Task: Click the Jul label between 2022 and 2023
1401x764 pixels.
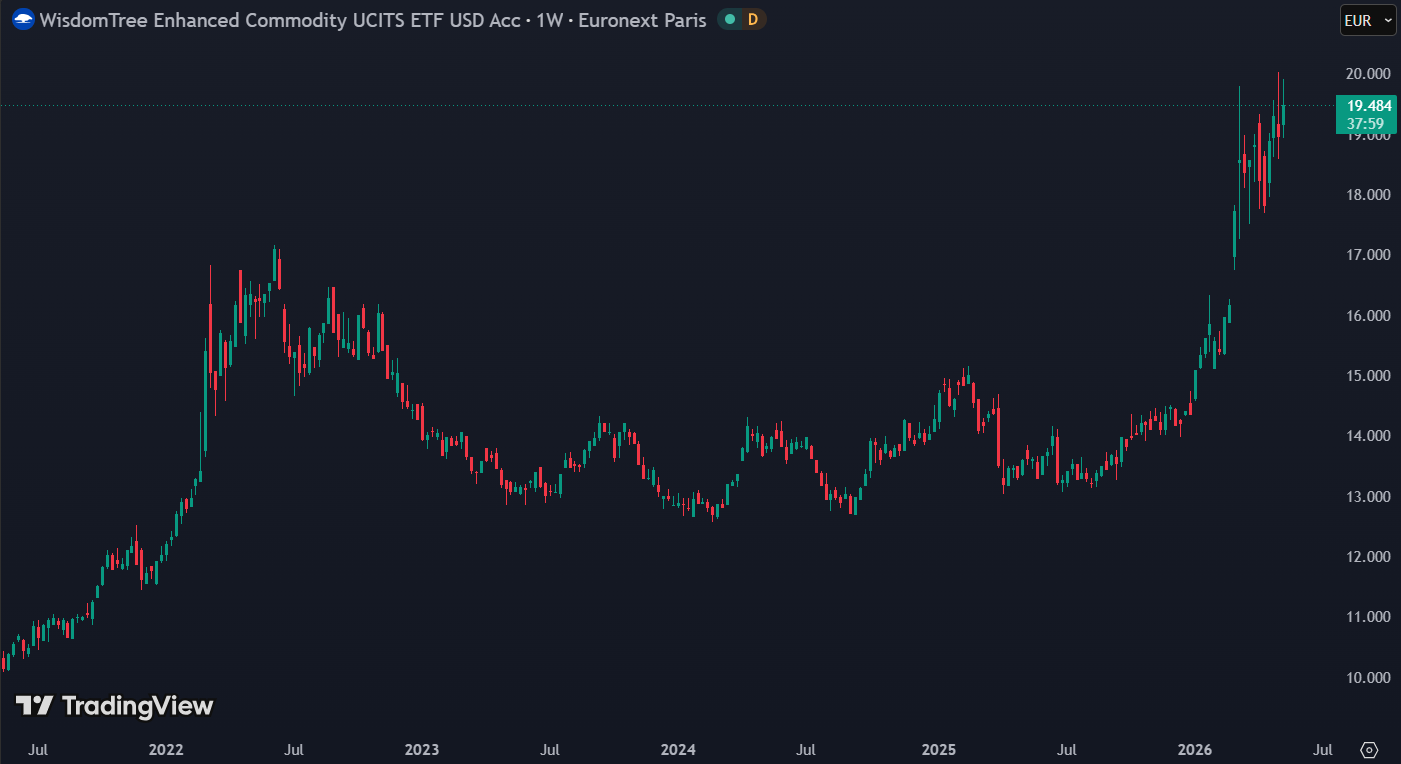Action: pos(294,750)
